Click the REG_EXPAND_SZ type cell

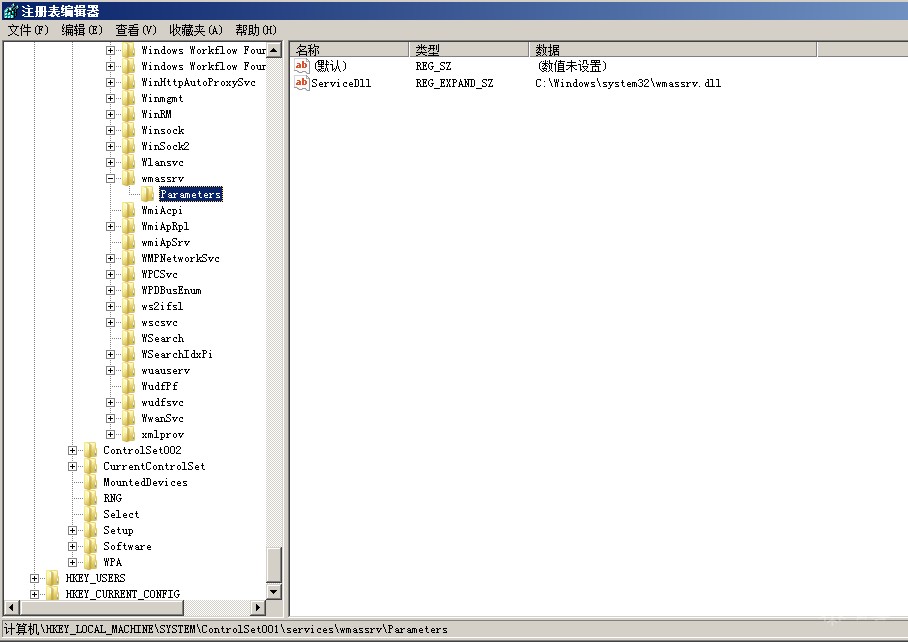click(455, 83)
